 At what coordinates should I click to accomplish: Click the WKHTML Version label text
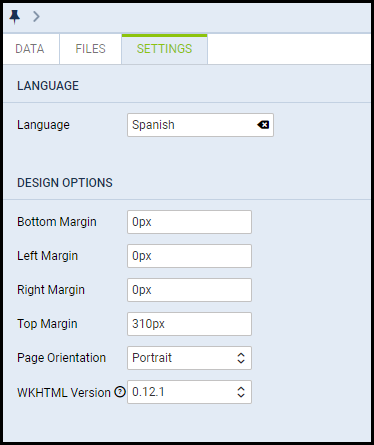tap(64, 393)
